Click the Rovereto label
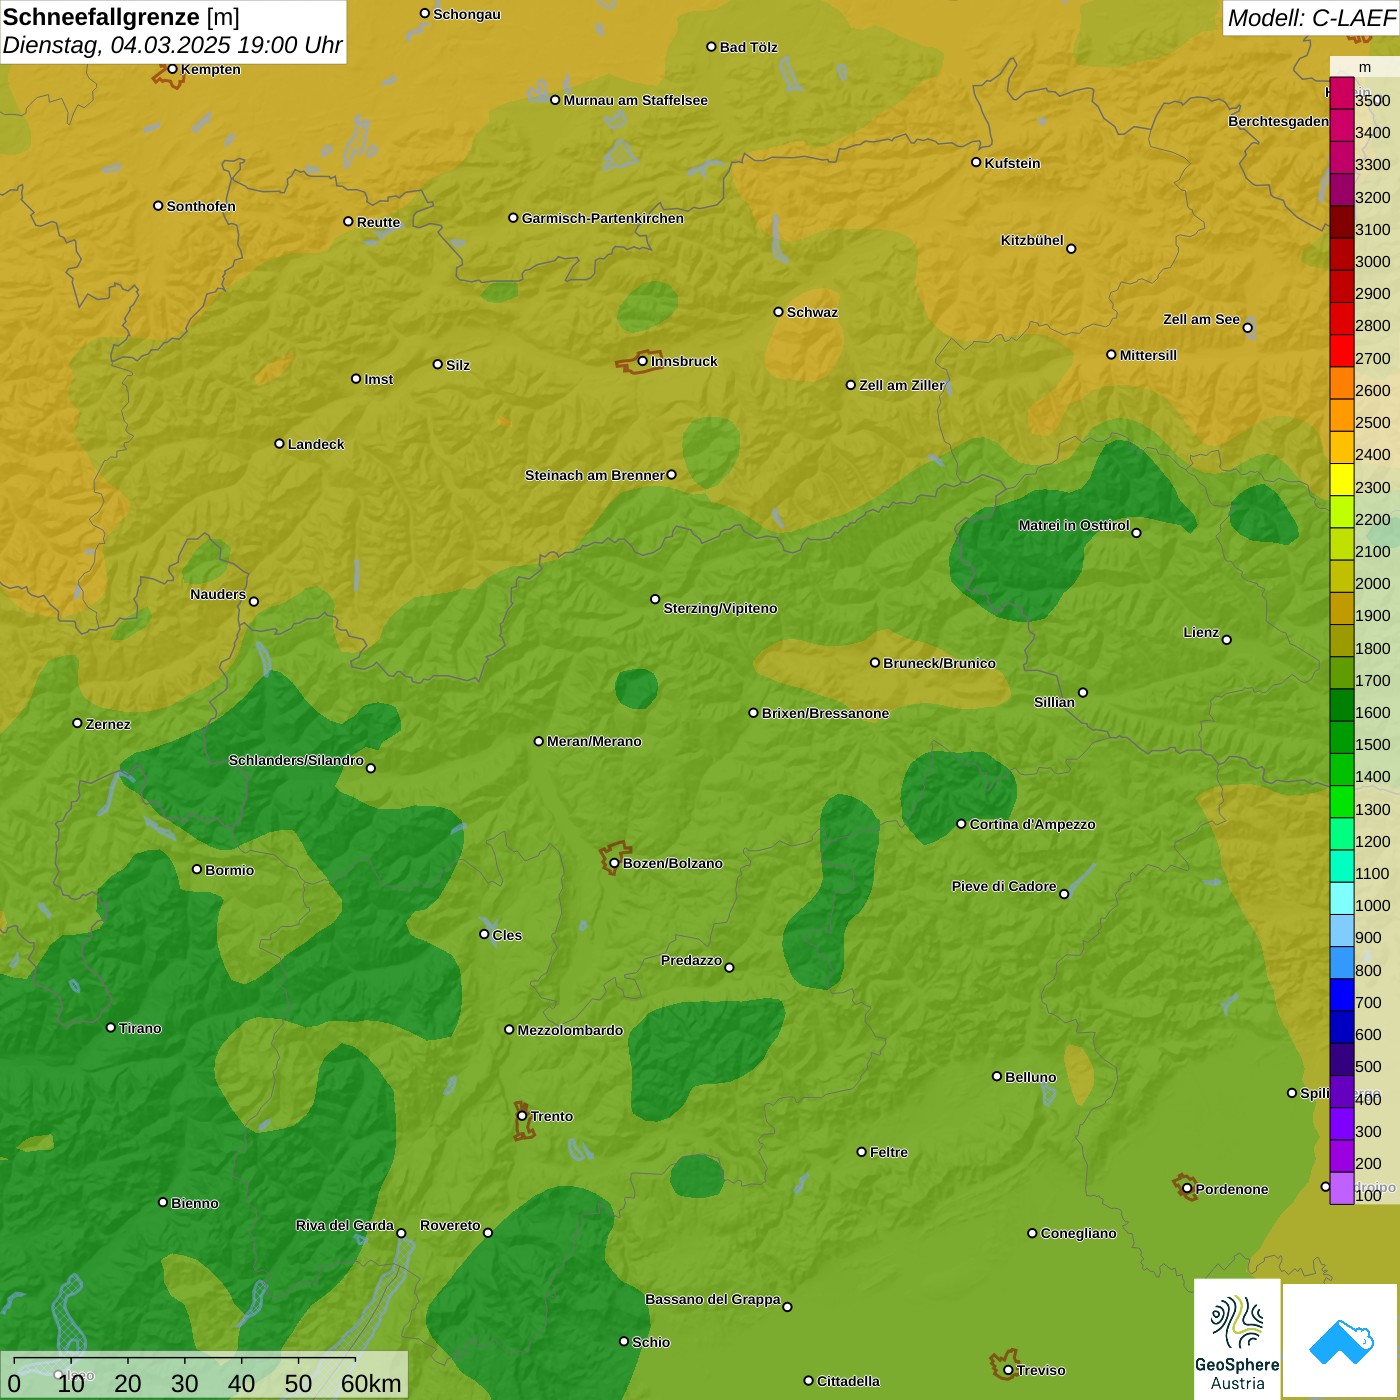The width and height of the screenshot is (1400, 1400). pyautogui.click(x=450, y=1225)
